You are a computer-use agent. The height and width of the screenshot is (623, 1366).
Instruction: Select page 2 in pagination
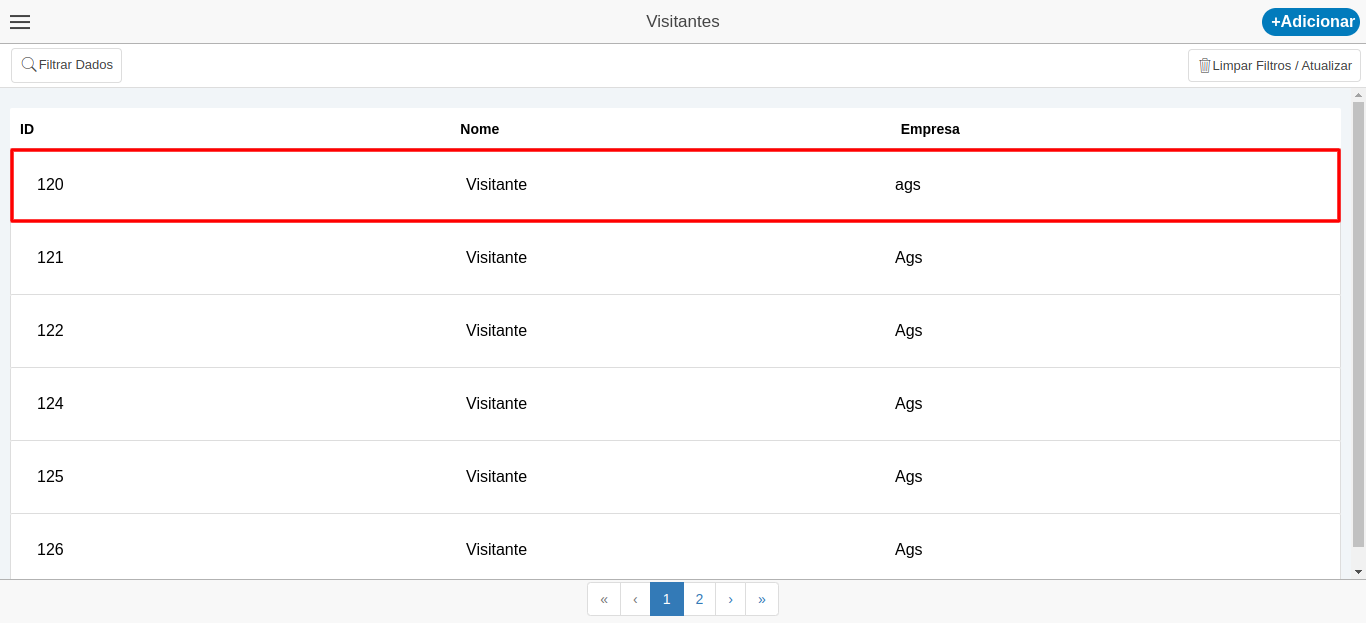tap(699, 599)
